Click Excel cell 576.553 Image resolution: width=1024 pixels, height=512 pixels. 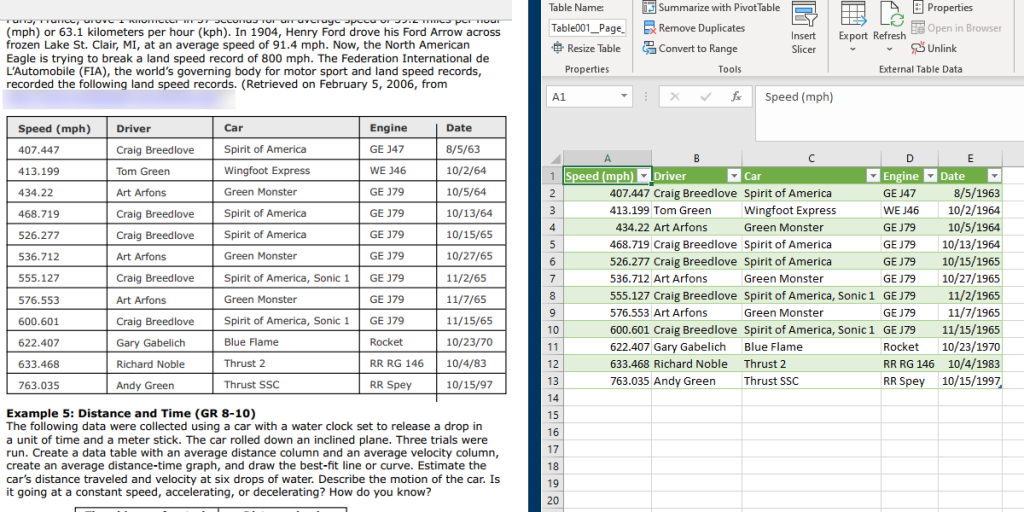point(607,313)
